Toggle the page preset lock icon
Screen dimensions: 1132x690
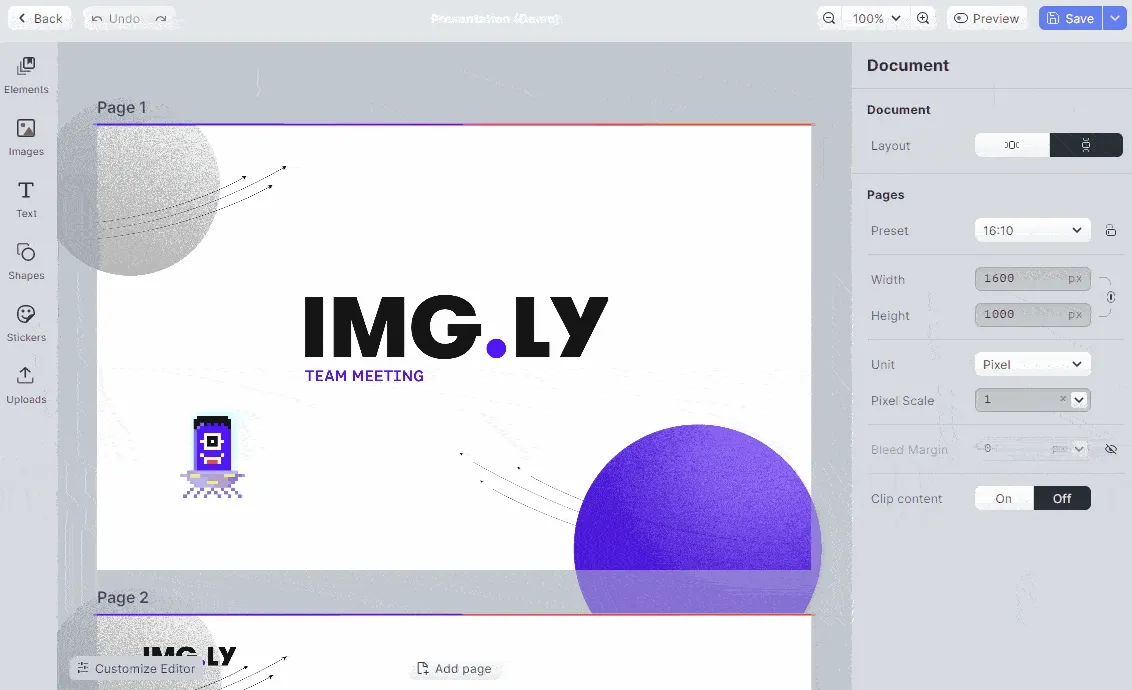pyautogui.click(x=1110, y=230)
